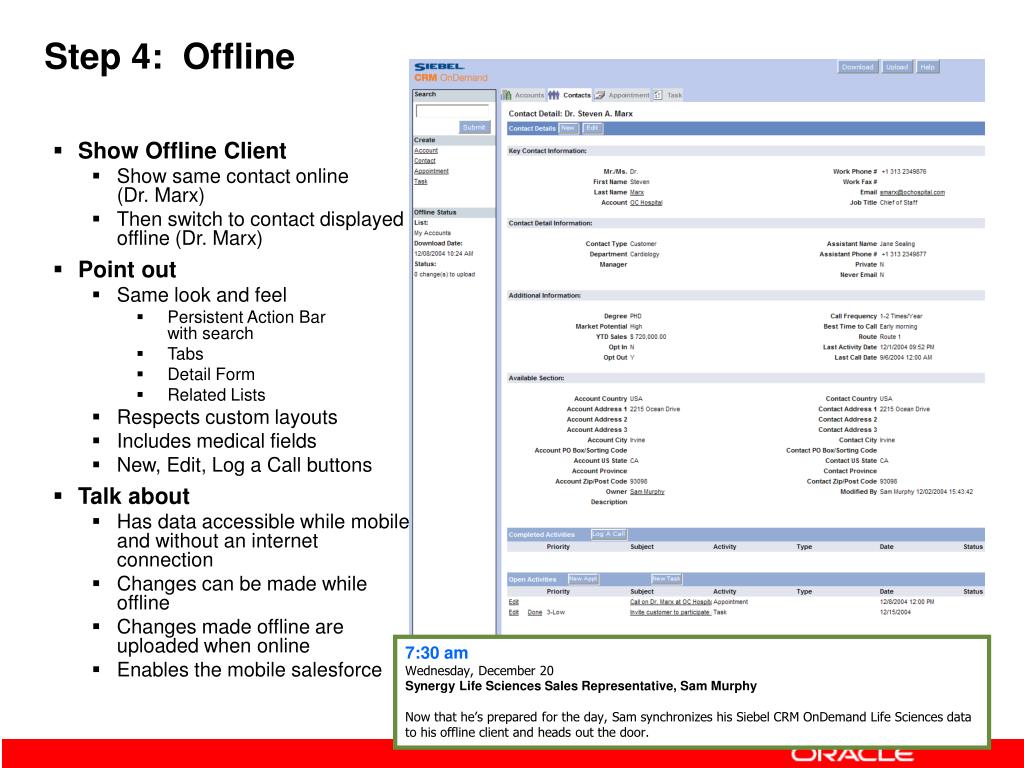Click New button in Contact Details bar
The image size is (1024, 768).
point(568,128)
